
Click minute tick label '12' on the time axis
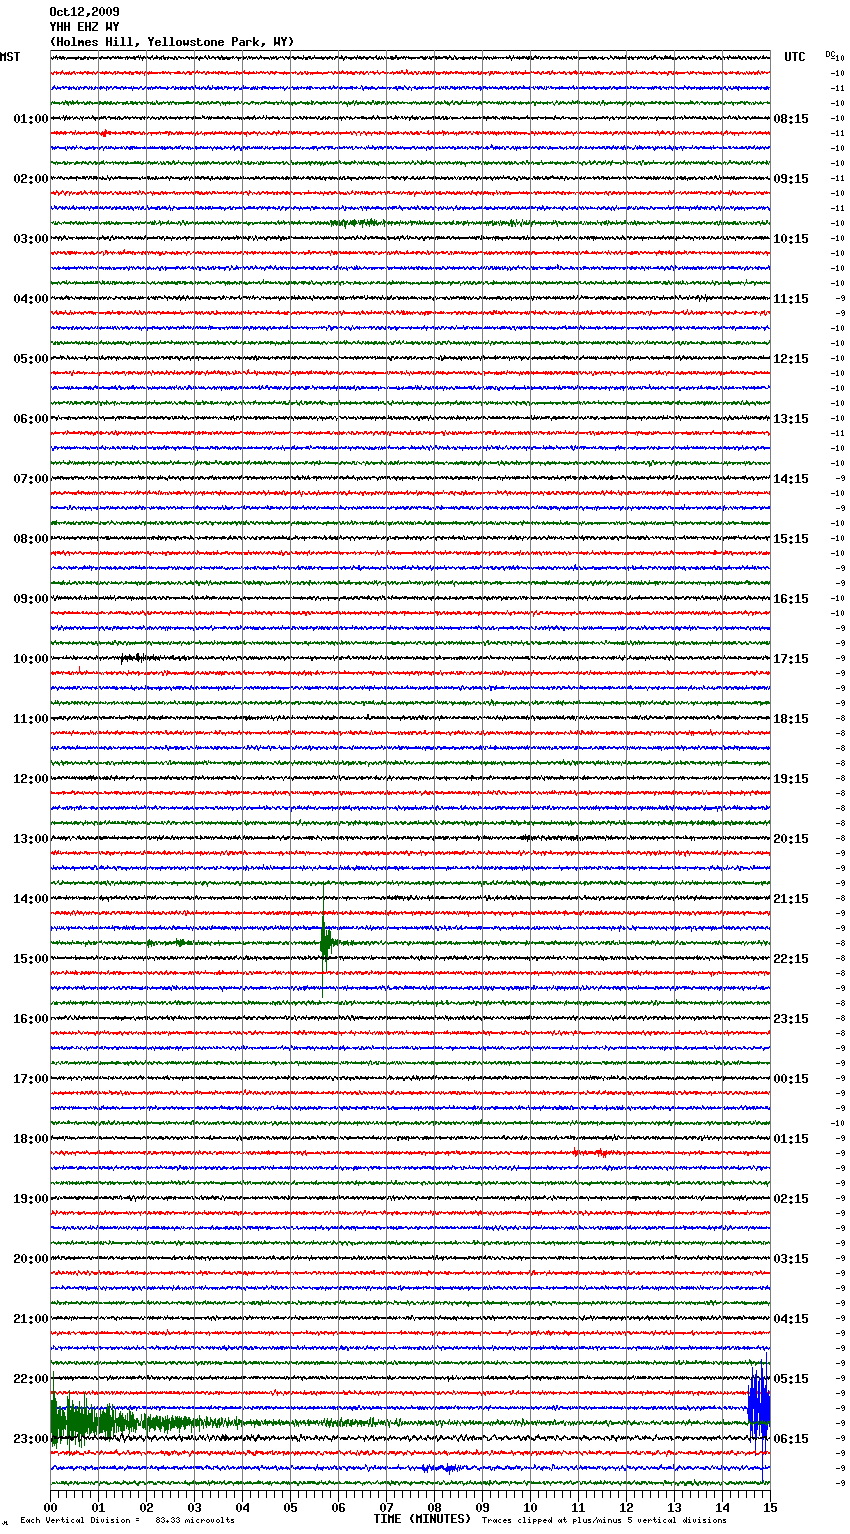(626, 1507)
